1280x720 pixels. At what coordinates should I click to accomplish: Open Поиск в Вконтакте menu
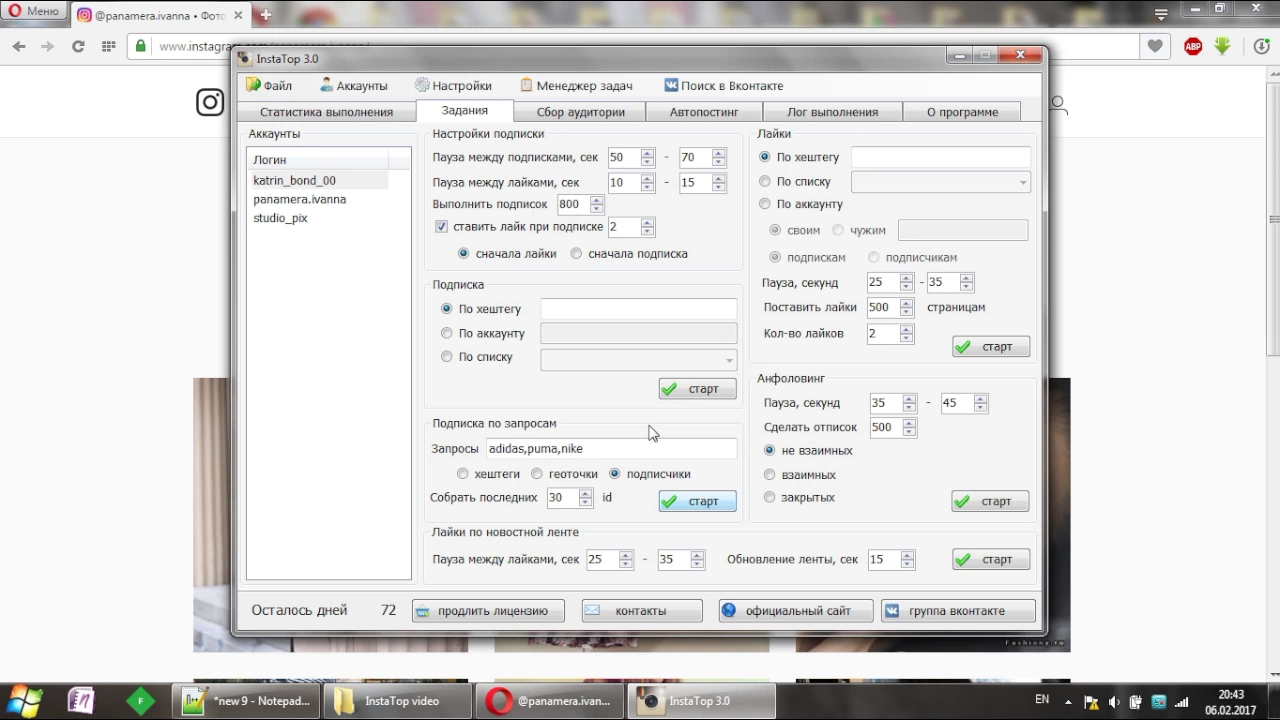pyautogui.click(x=724, y=86)
